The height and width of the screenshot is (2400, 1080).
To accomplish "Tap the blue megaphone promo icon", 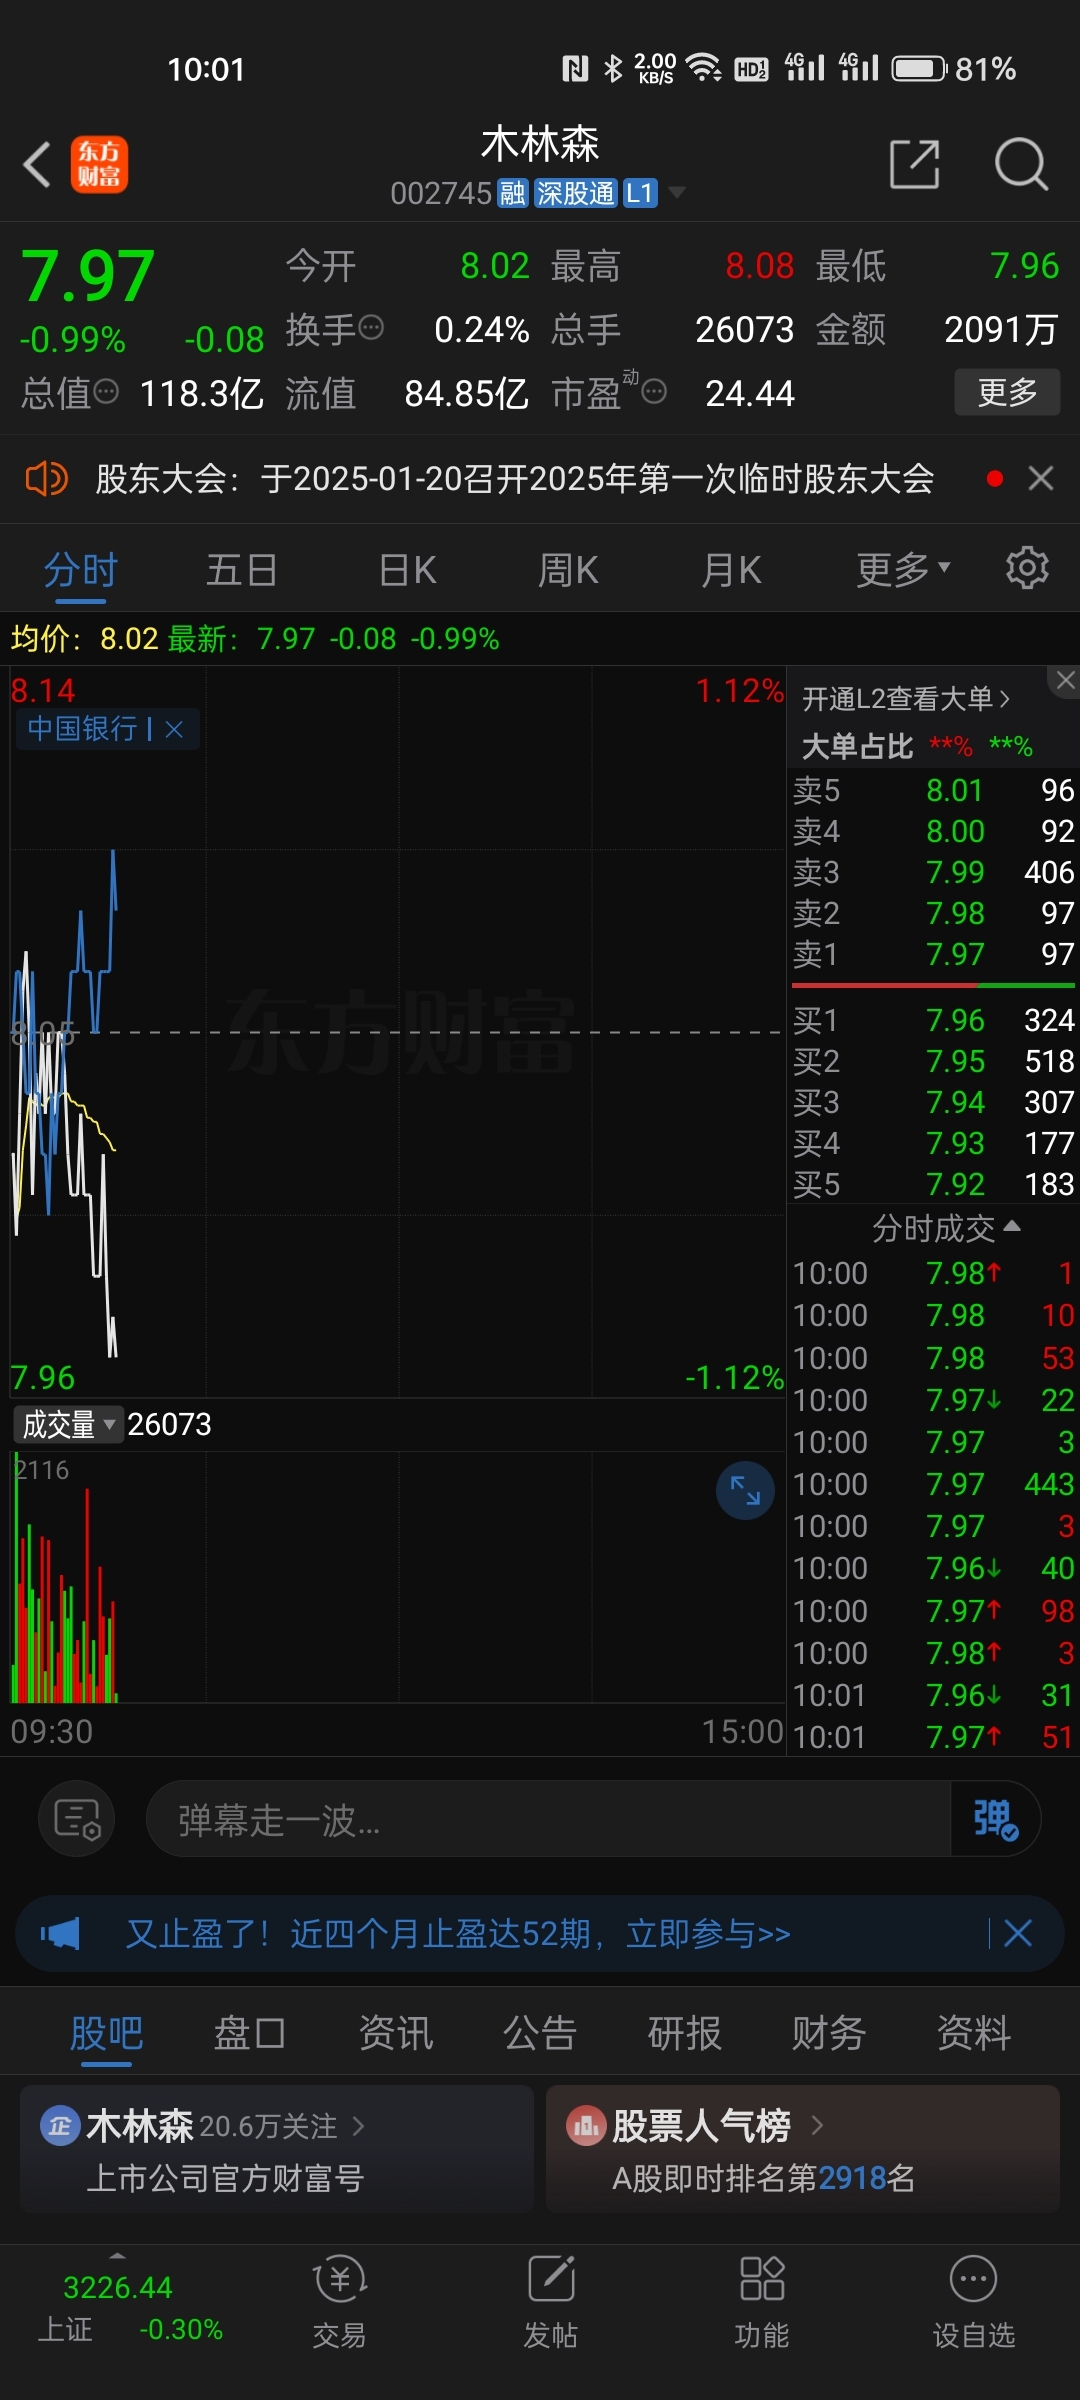I will tap(60, 1933).
